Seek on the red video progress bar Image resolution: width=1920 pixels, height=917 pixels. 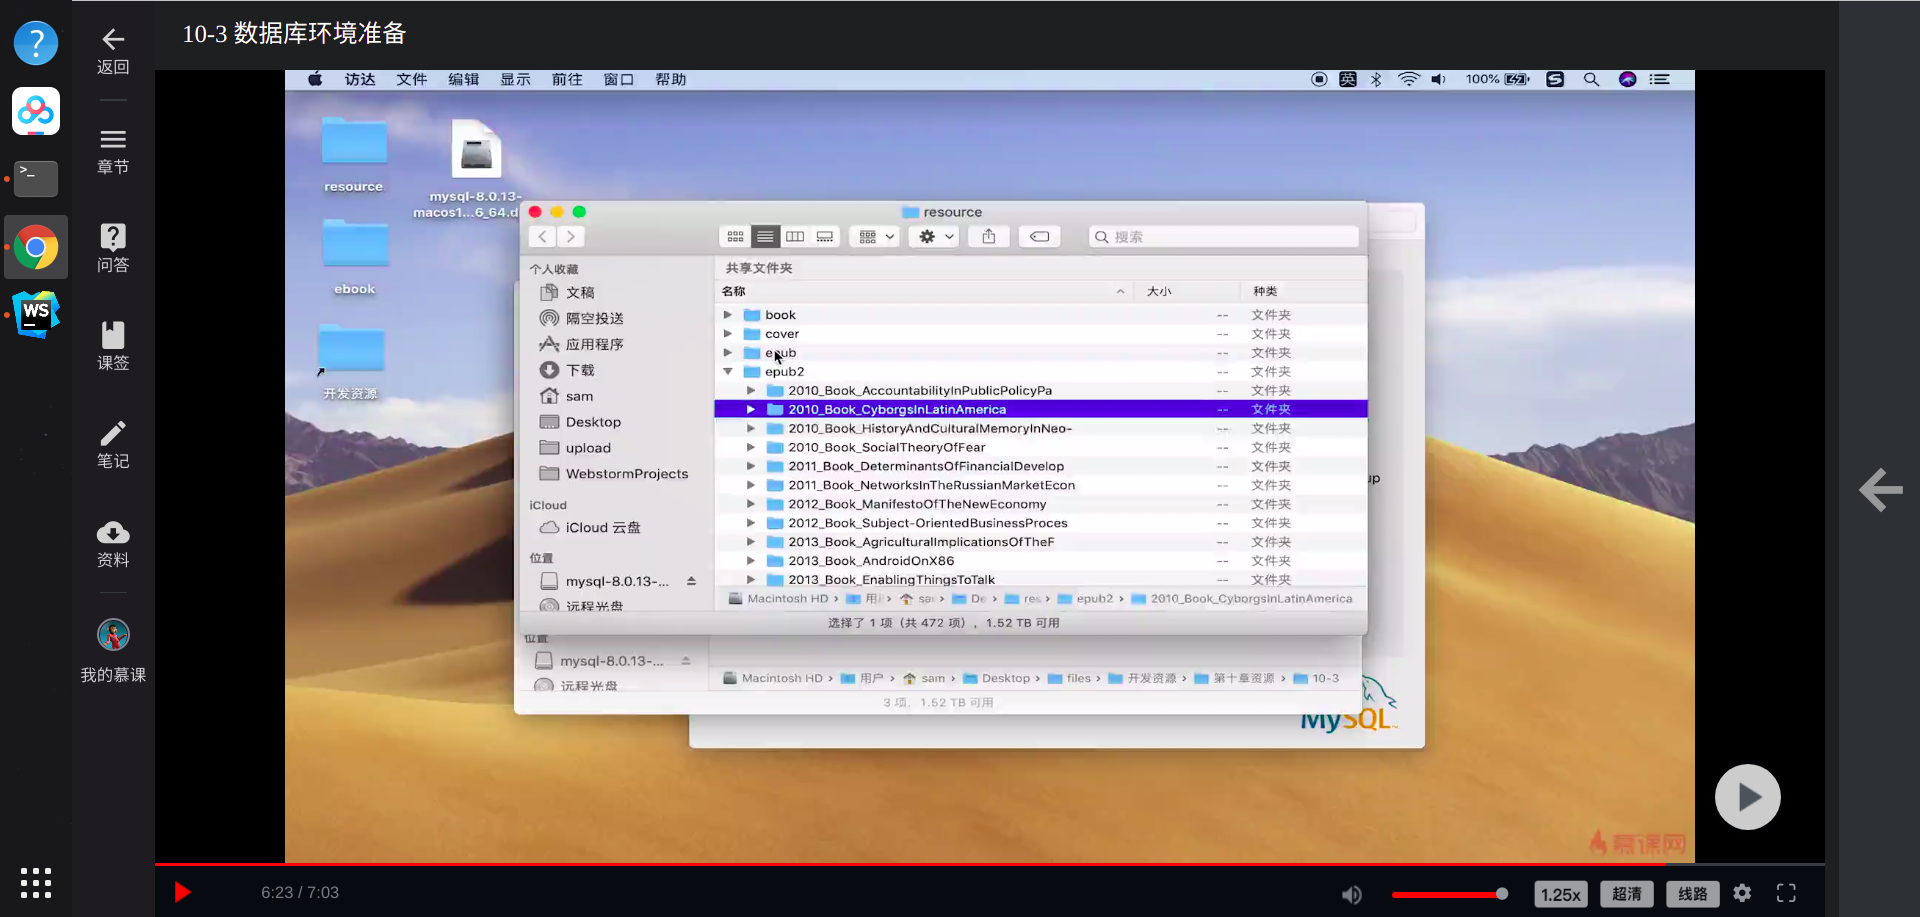[990, 863]
